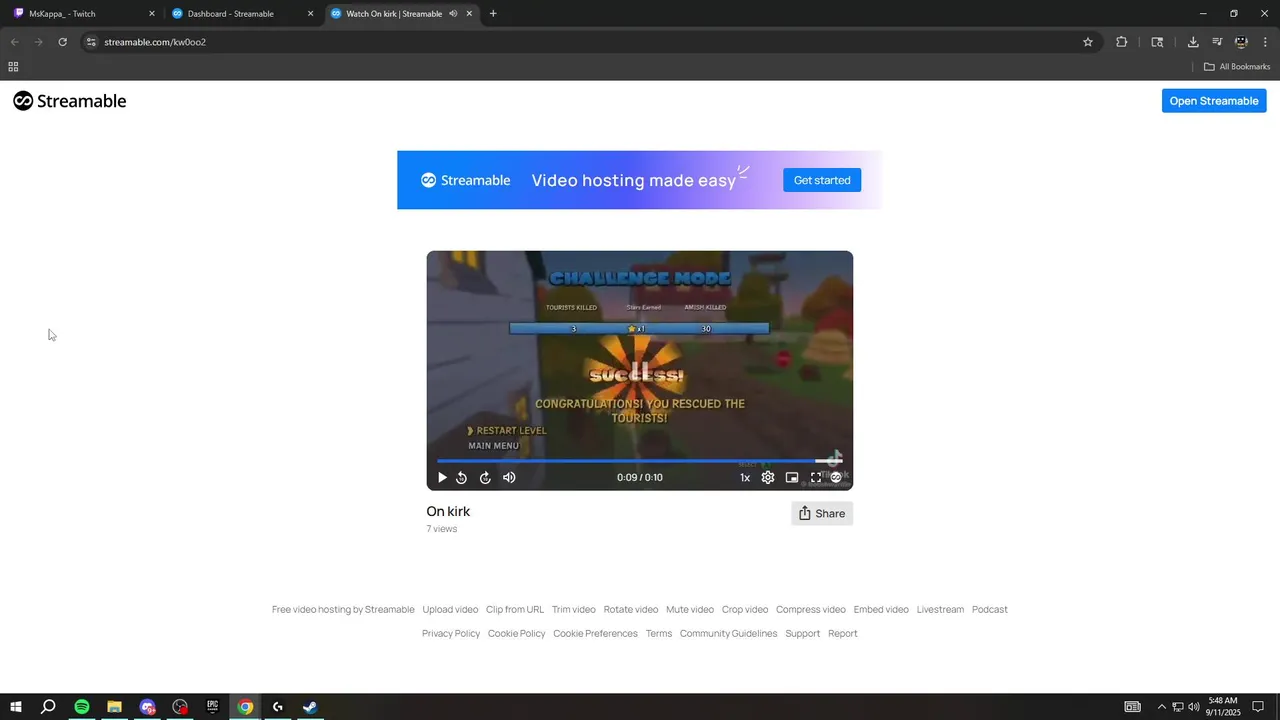Screen dimensions: 1280x720
Task: Bookmark this page with the star
Action: [x=1088, y=42]
